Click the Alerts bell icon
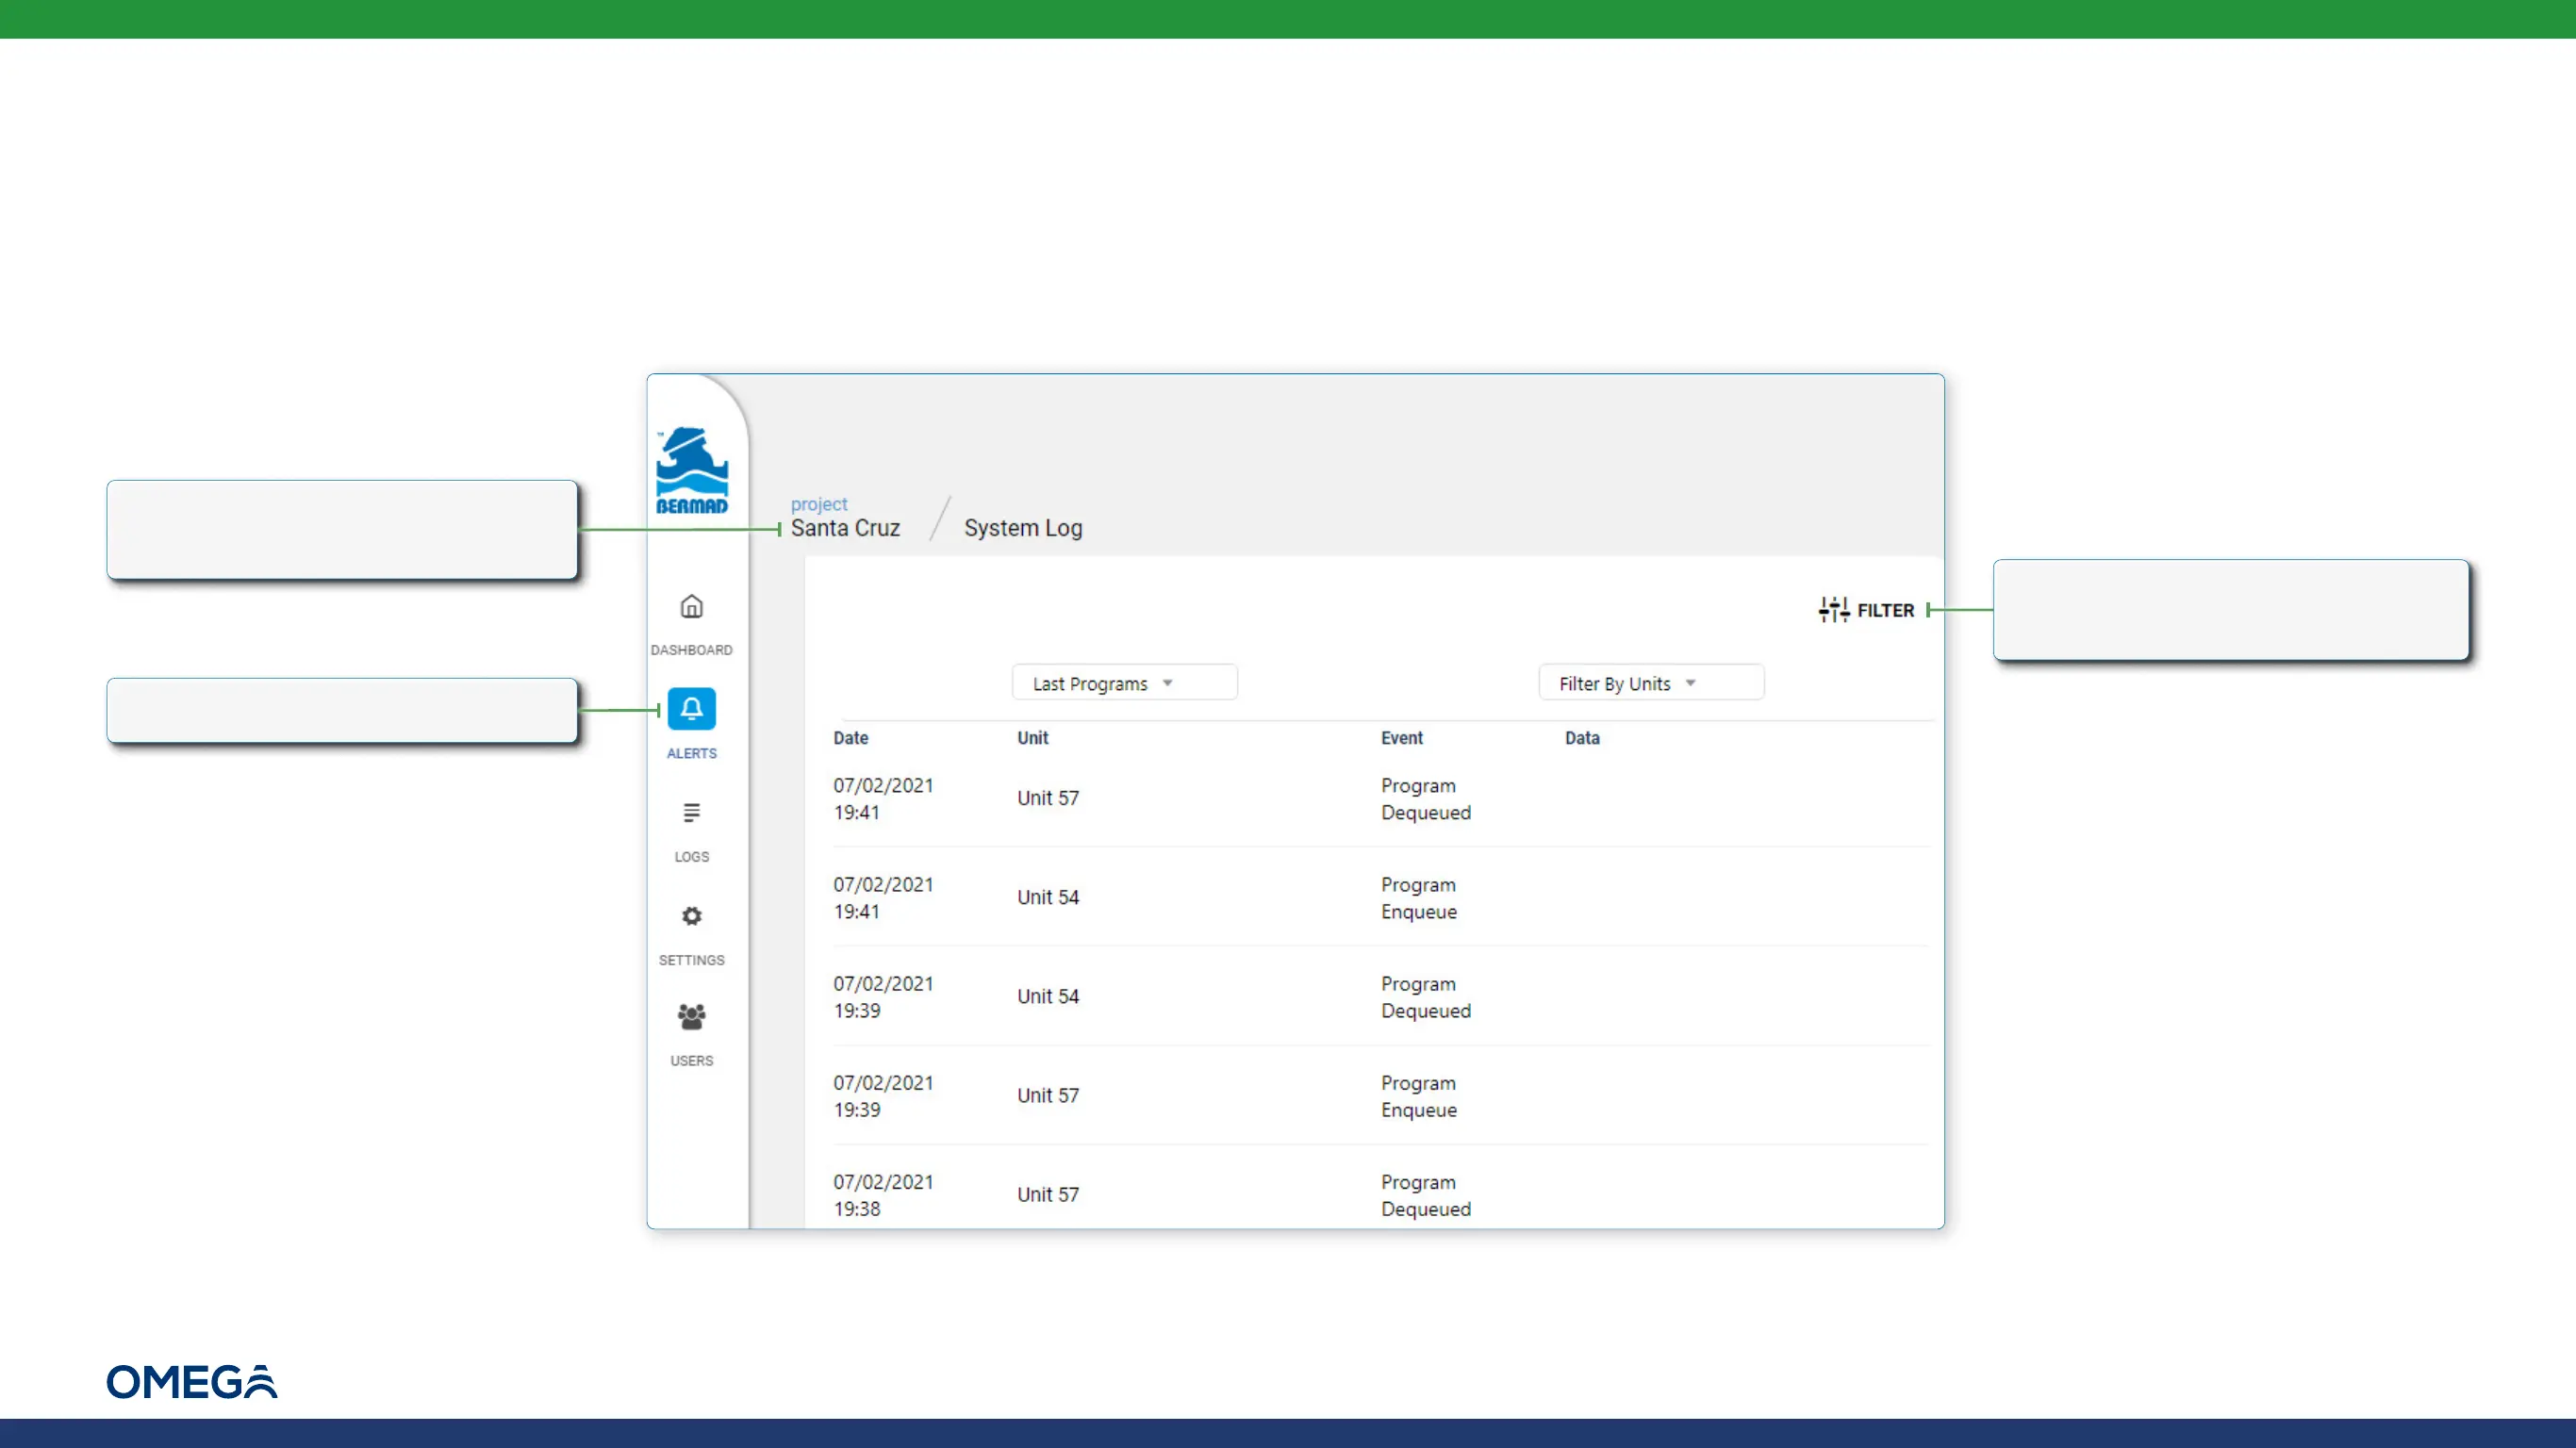This screenshot has height=1448, width=2576. (691, 709)
